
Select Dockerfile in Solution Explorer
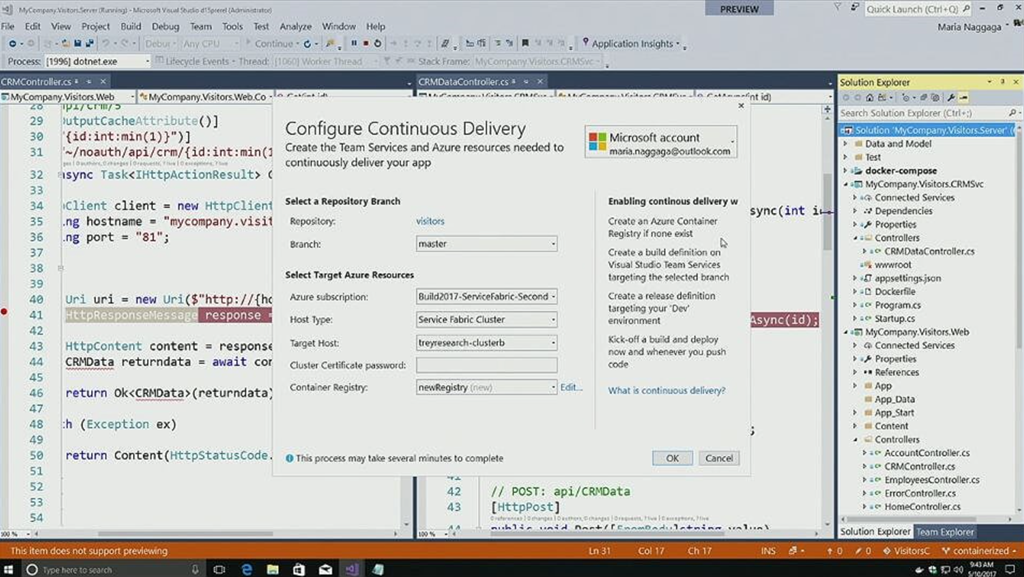894,291
